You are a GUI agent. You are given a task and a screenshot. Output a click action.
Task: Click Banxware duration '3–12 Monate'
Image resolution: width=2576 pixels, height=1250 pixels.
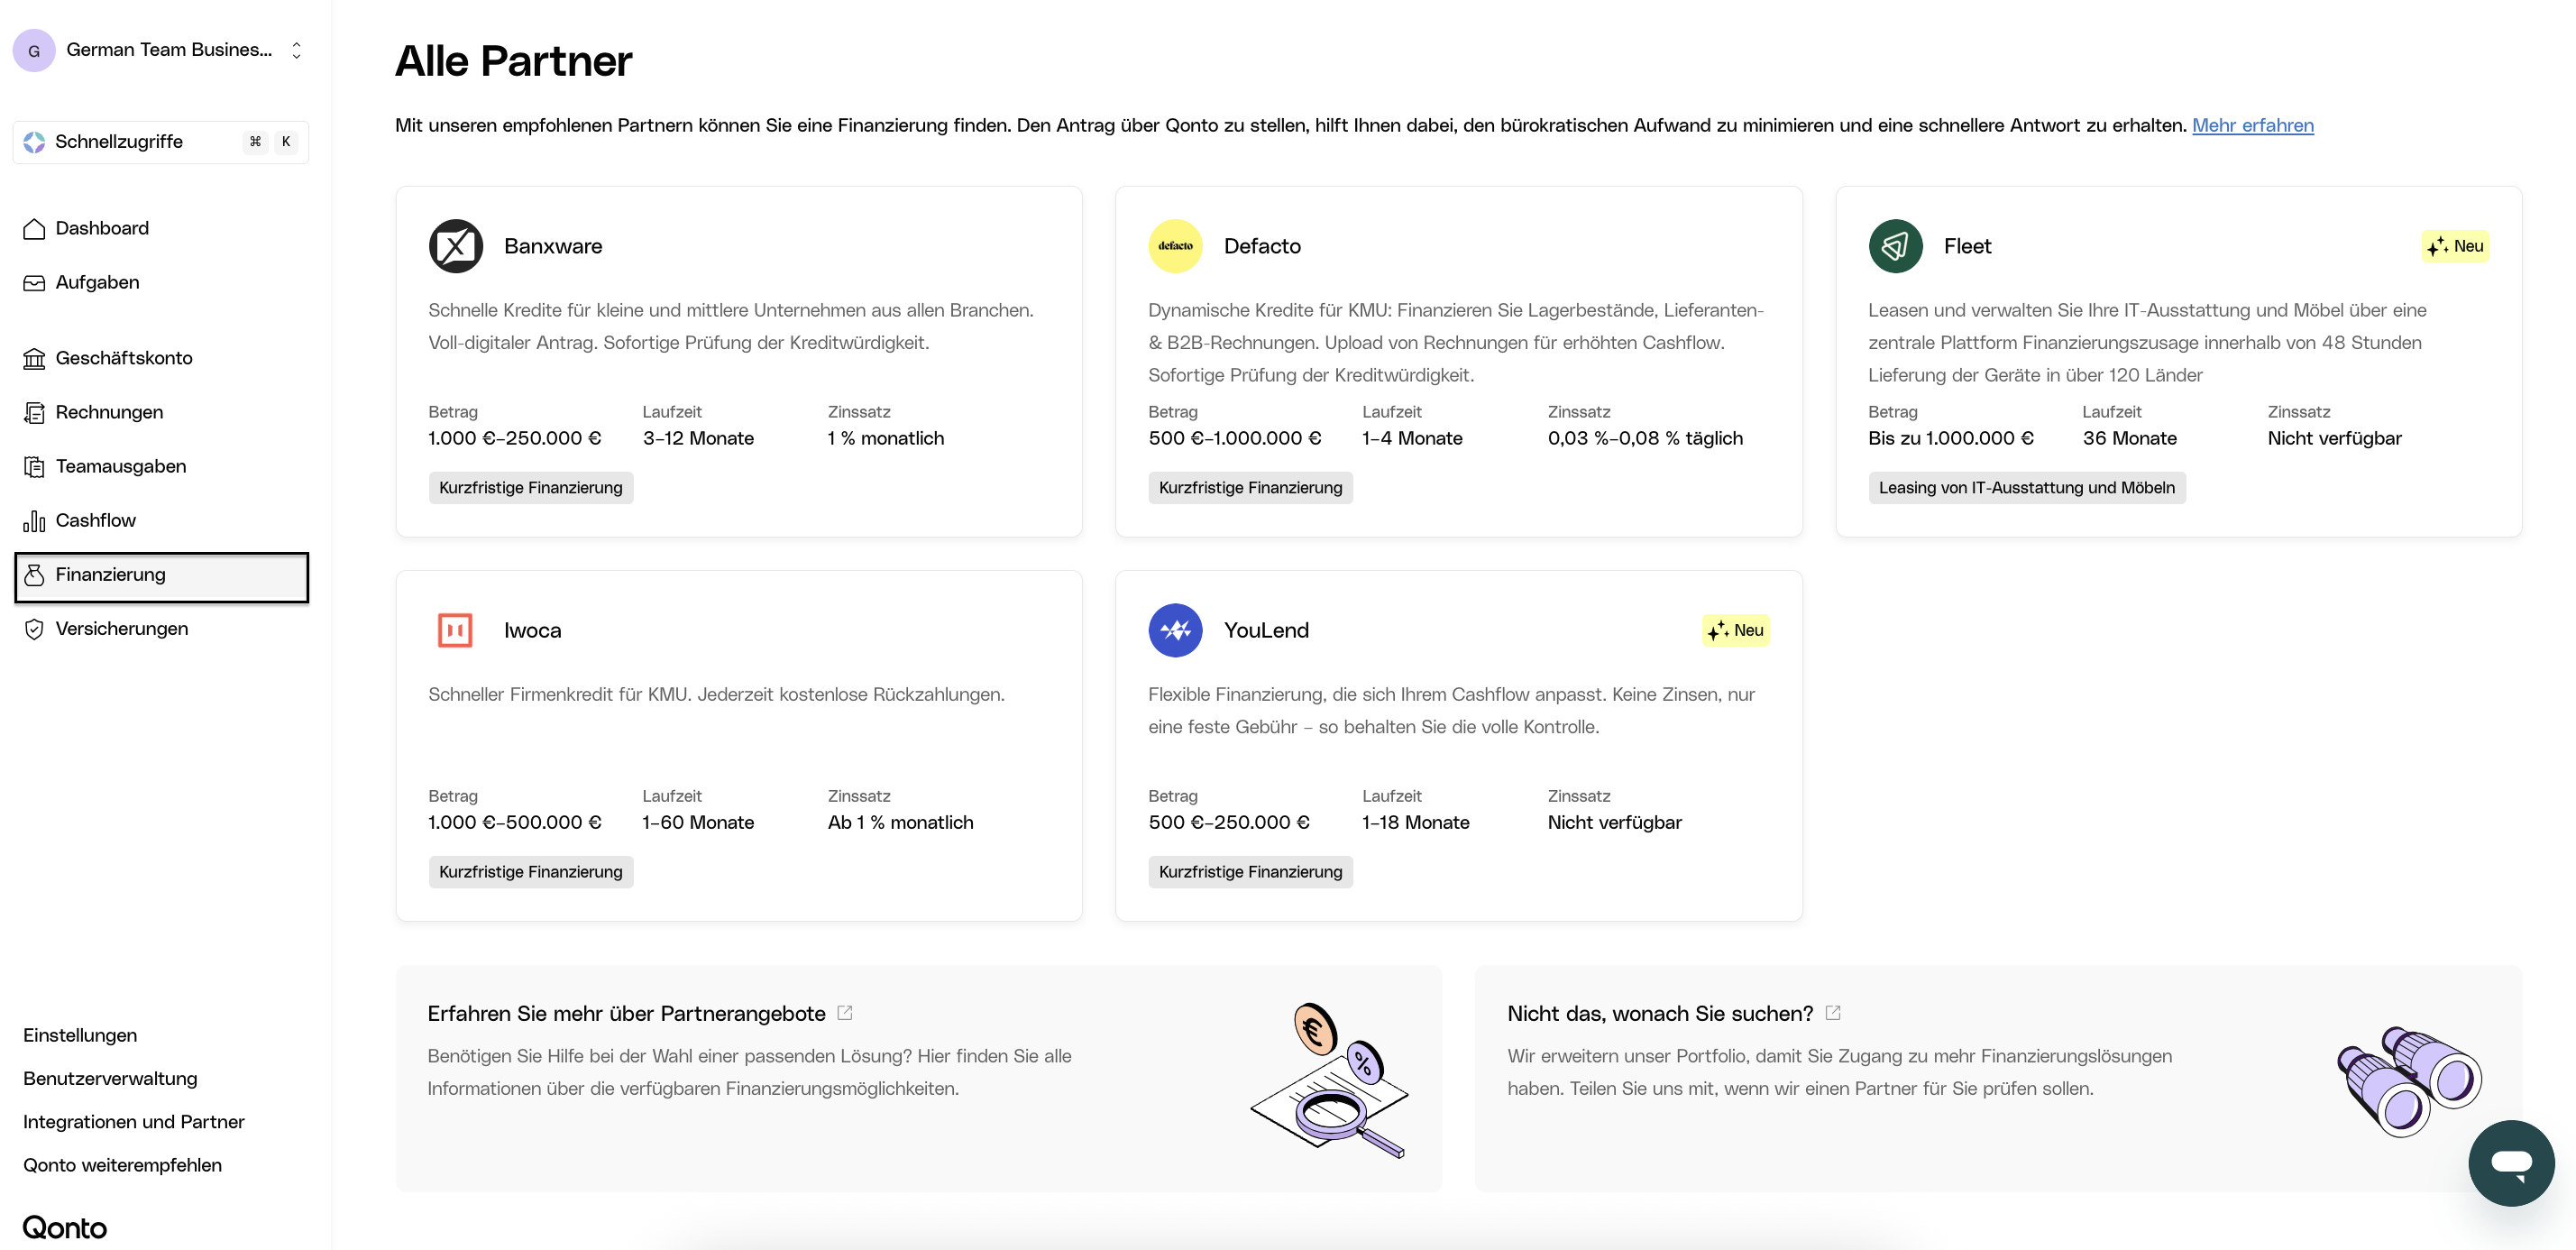coord(698,438)
